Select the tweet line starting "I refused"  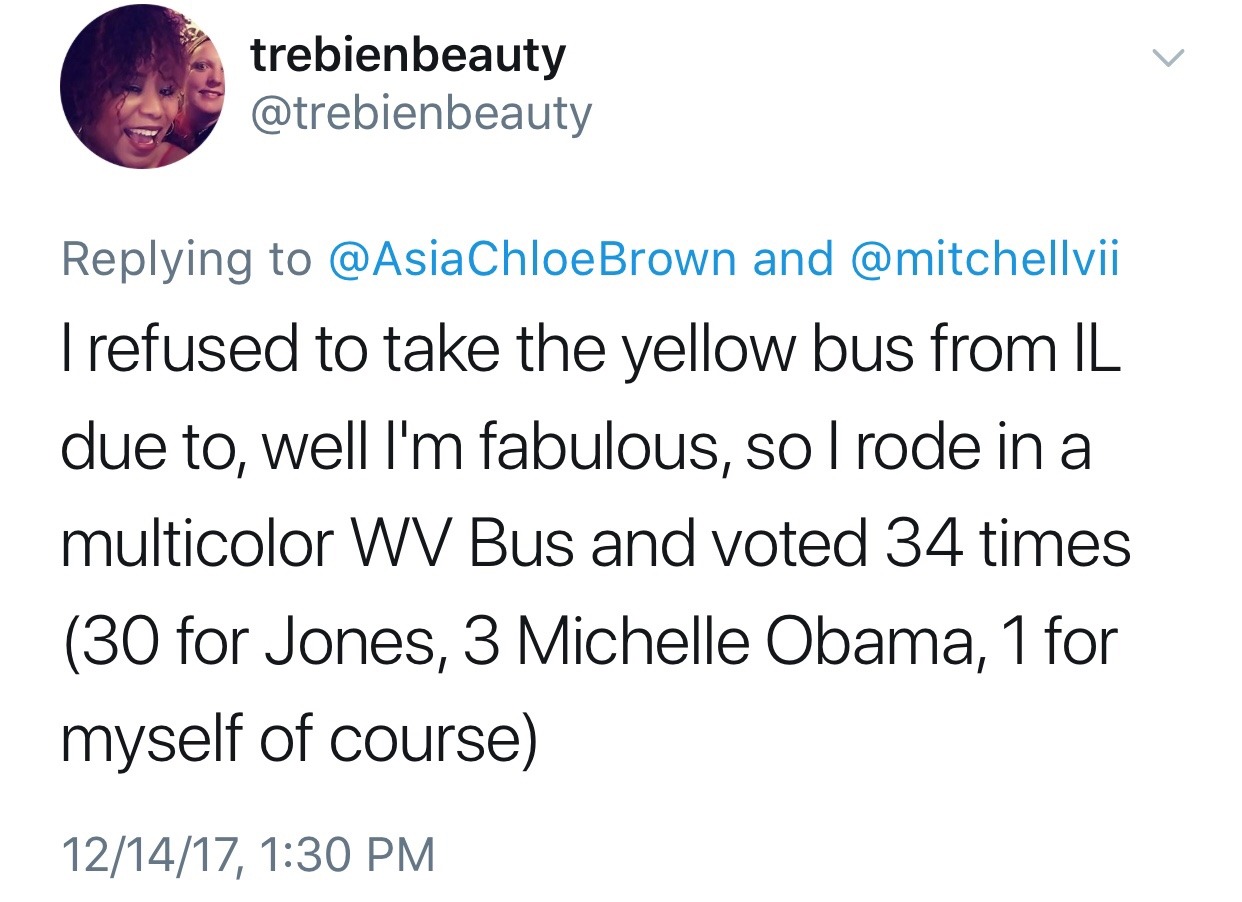pyautogui.click(x=590, y=354)
